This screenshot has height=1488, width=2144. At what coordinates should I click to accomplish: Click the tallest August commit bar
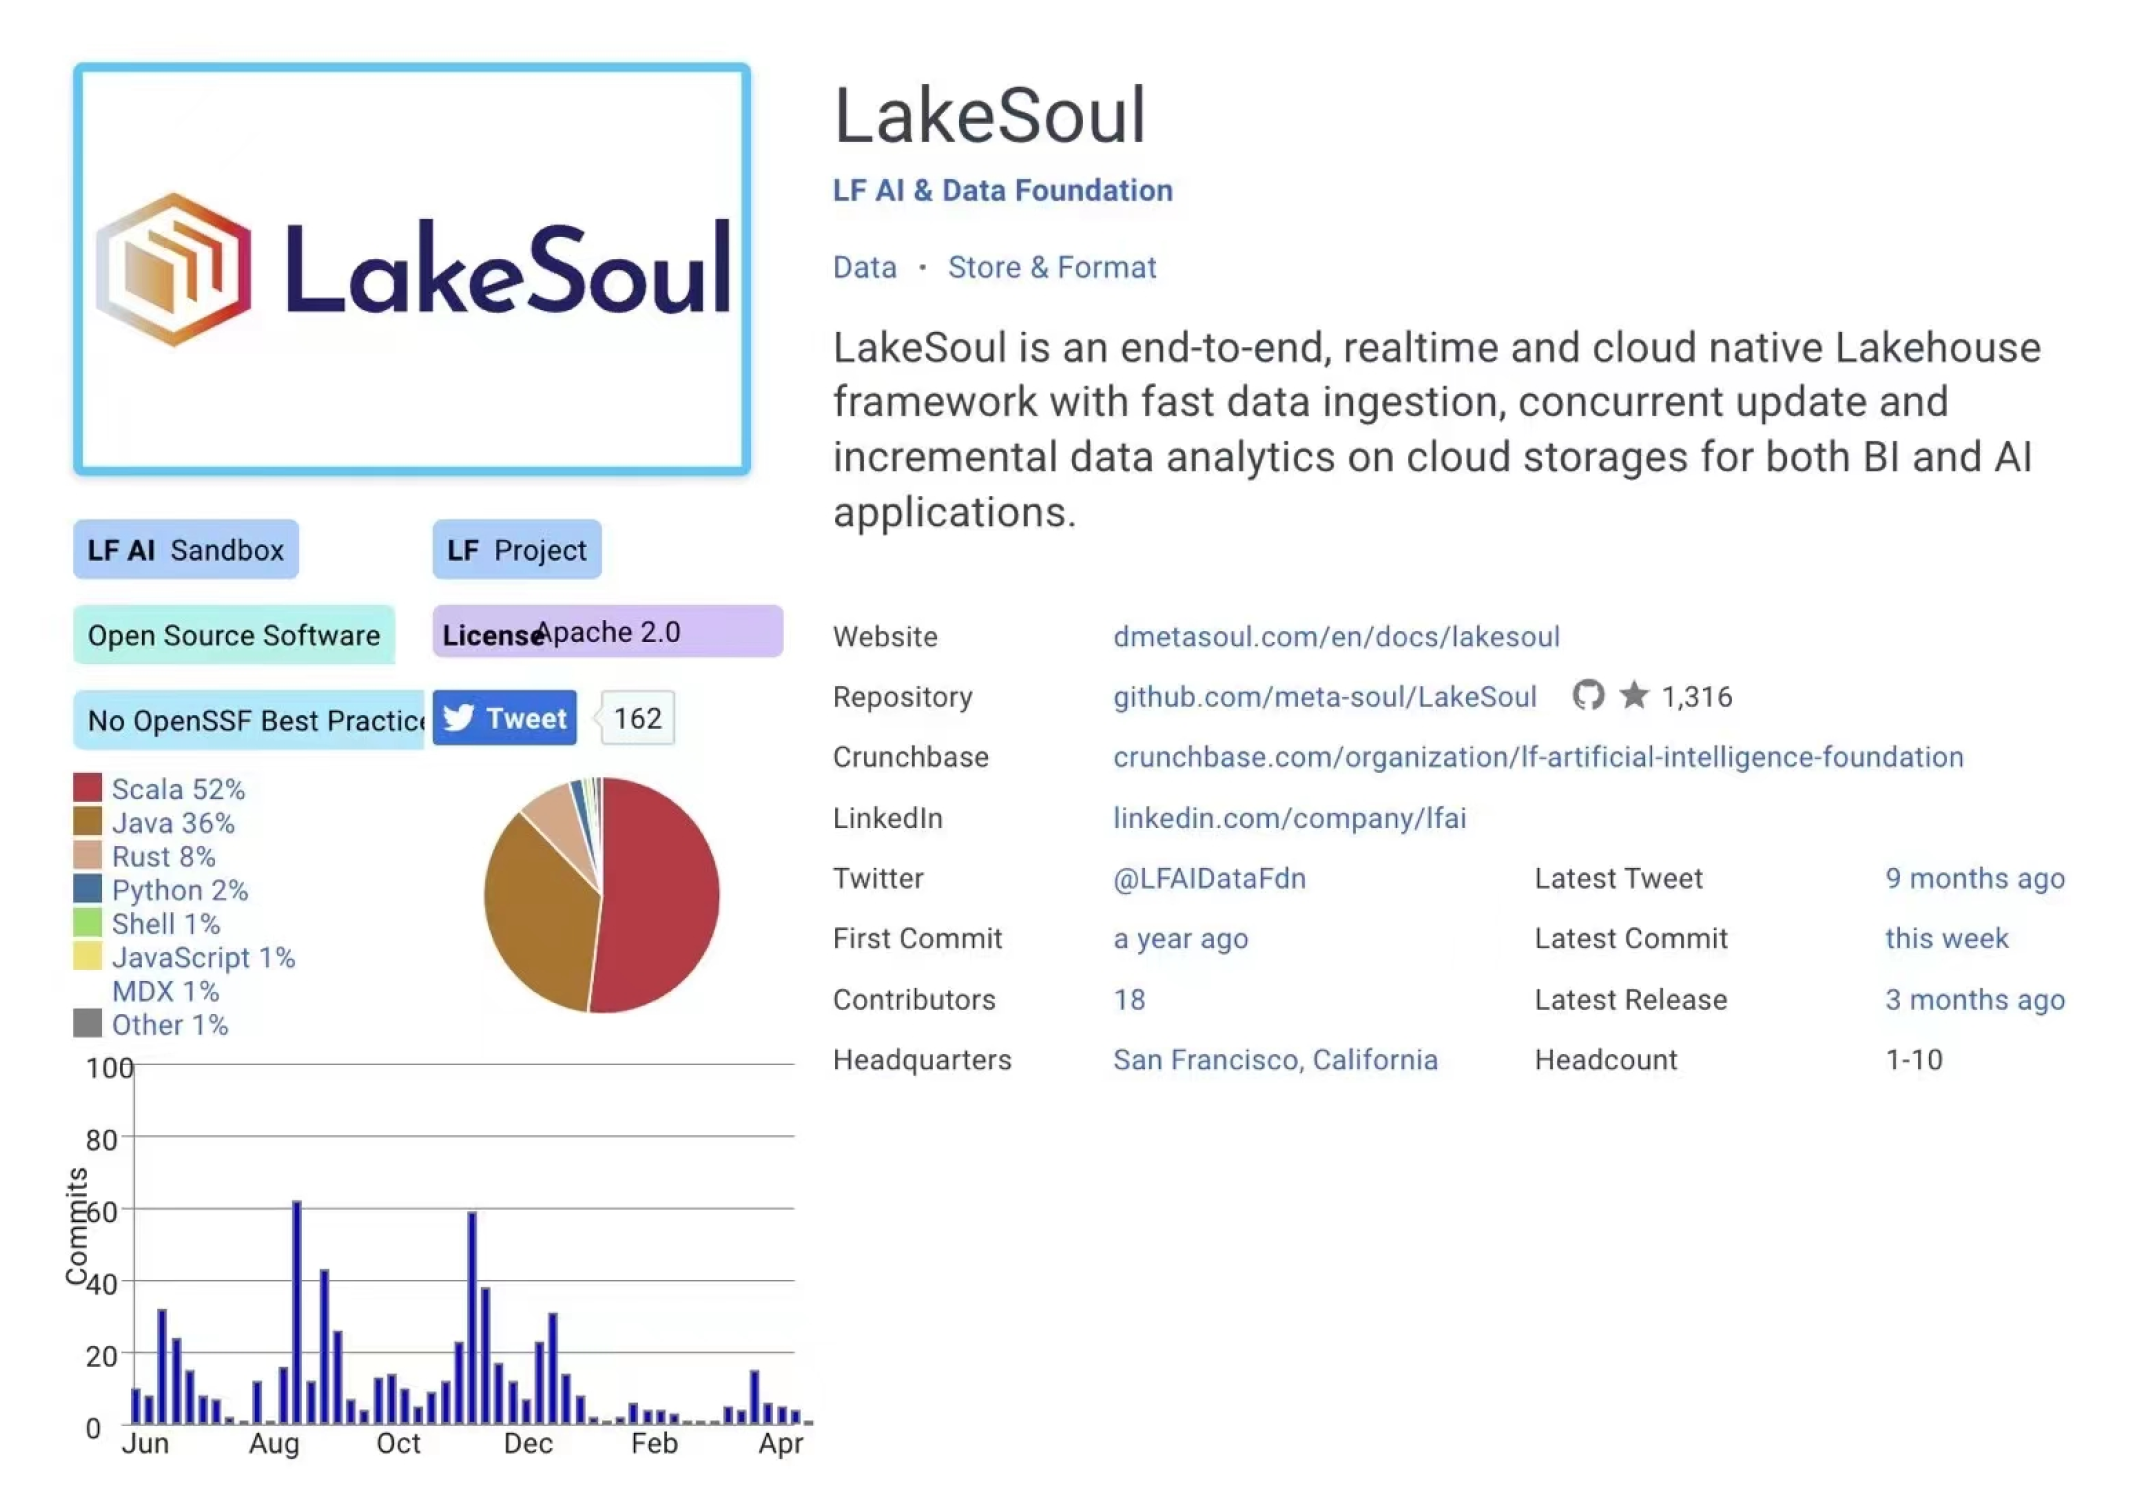[297, 1312]
